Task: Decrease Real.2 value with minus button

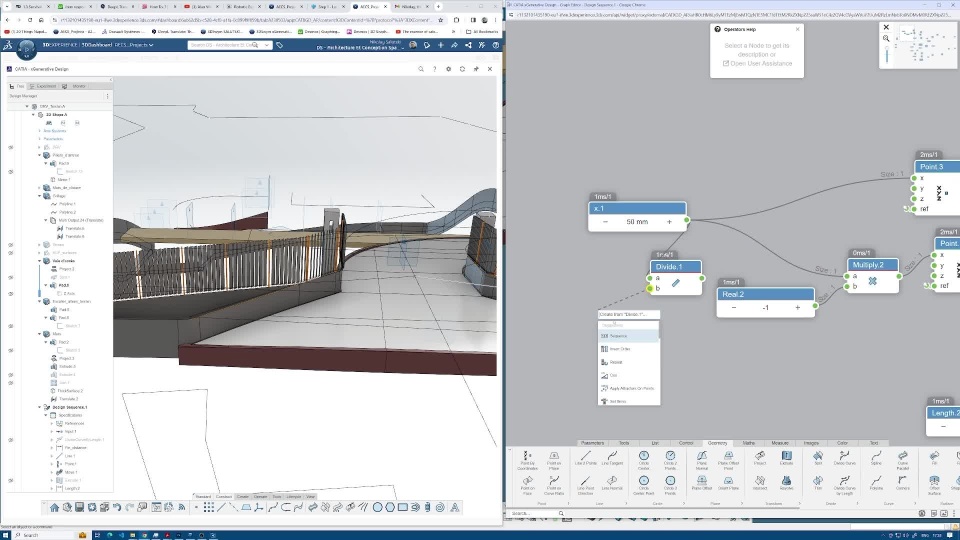Action: point(734,308)
